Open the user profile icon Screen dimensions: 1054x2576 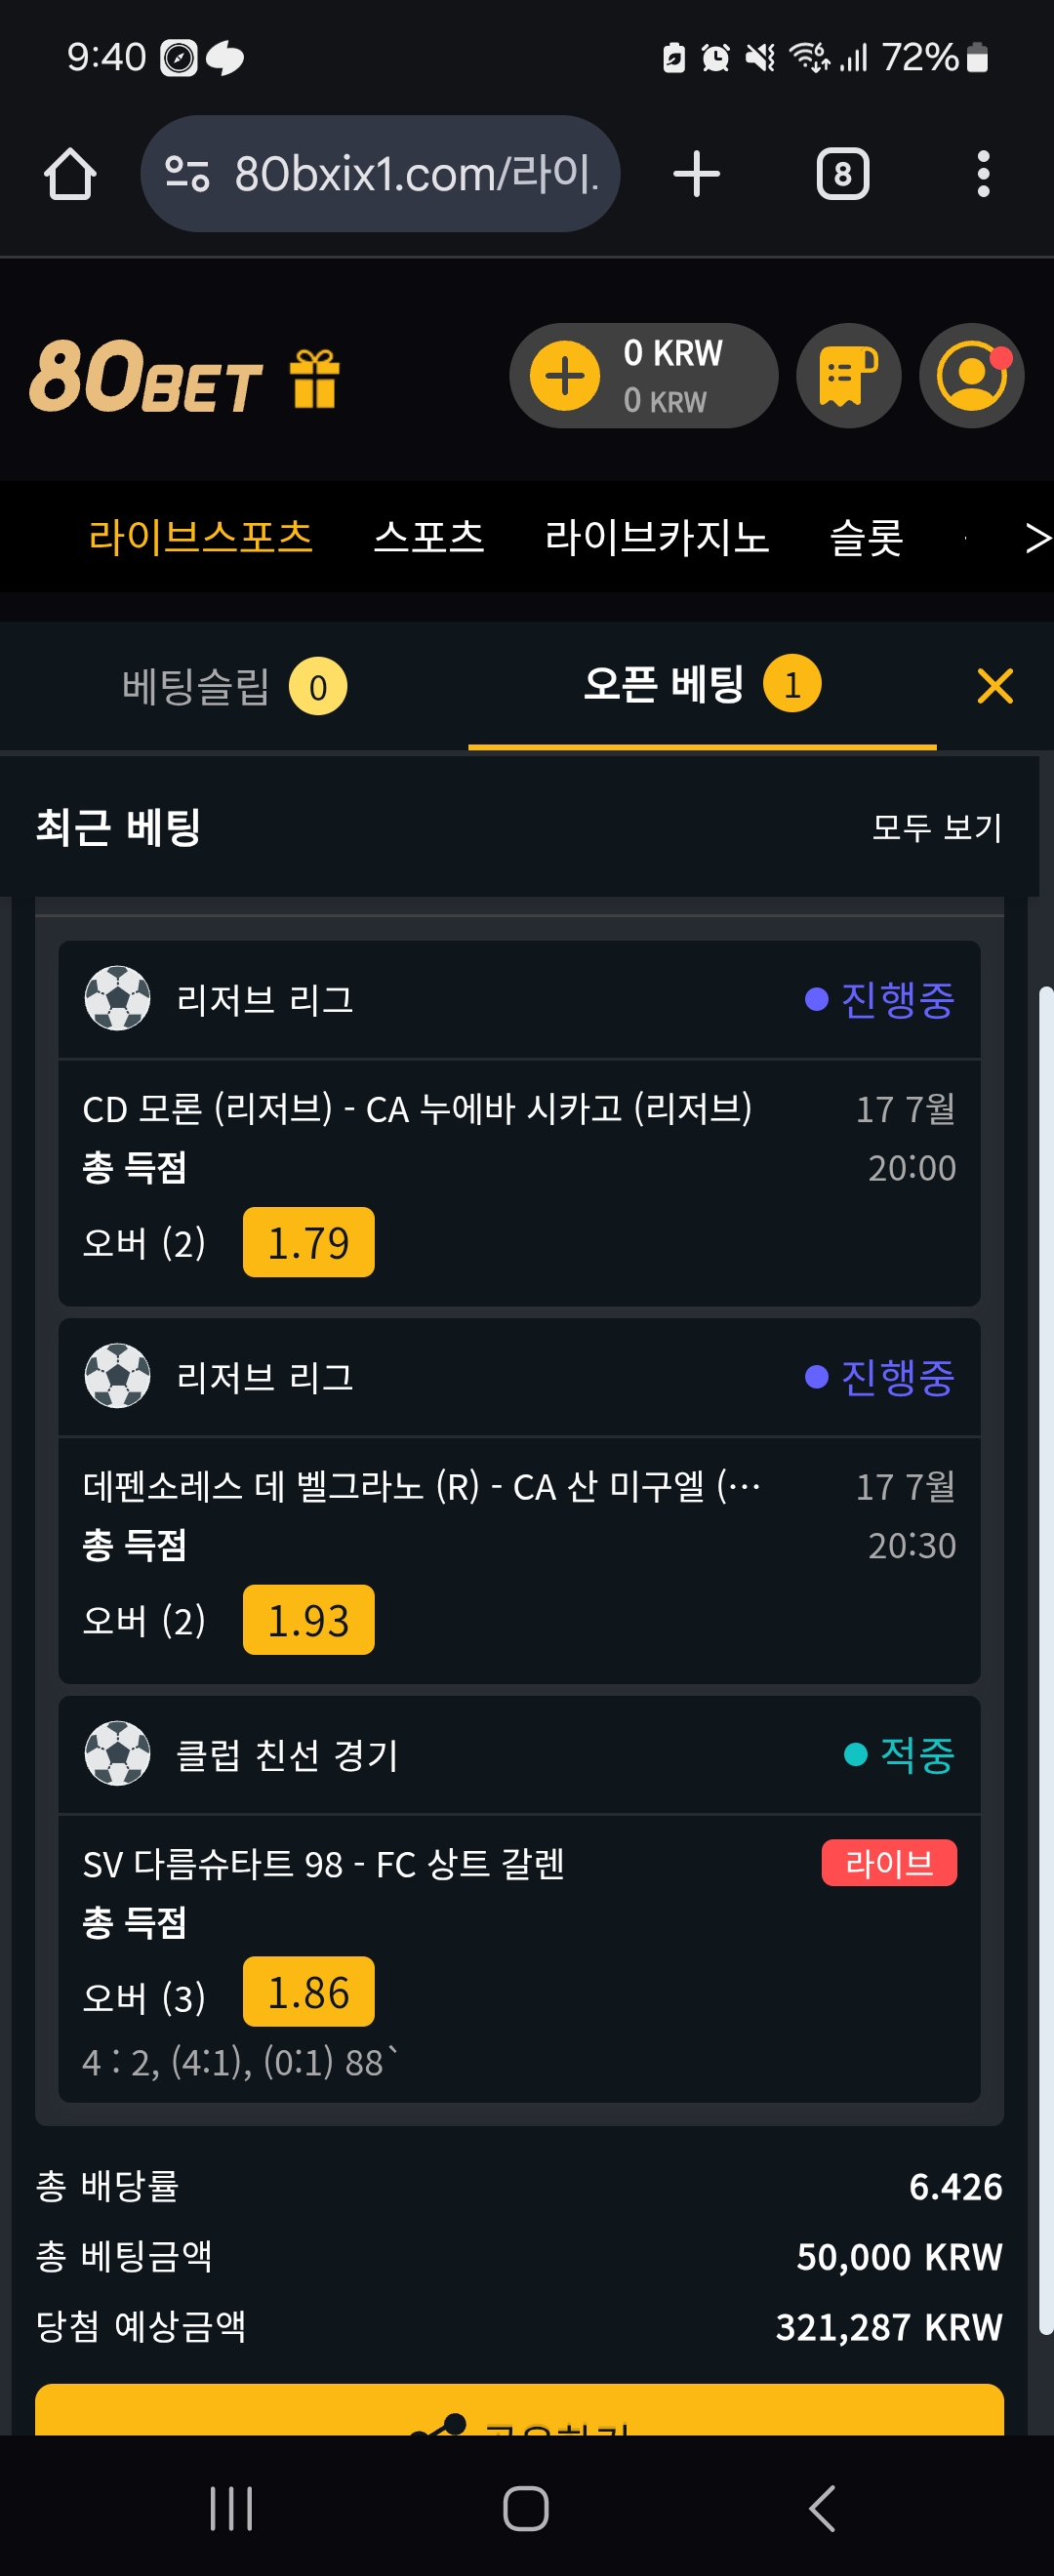(971, 376)
